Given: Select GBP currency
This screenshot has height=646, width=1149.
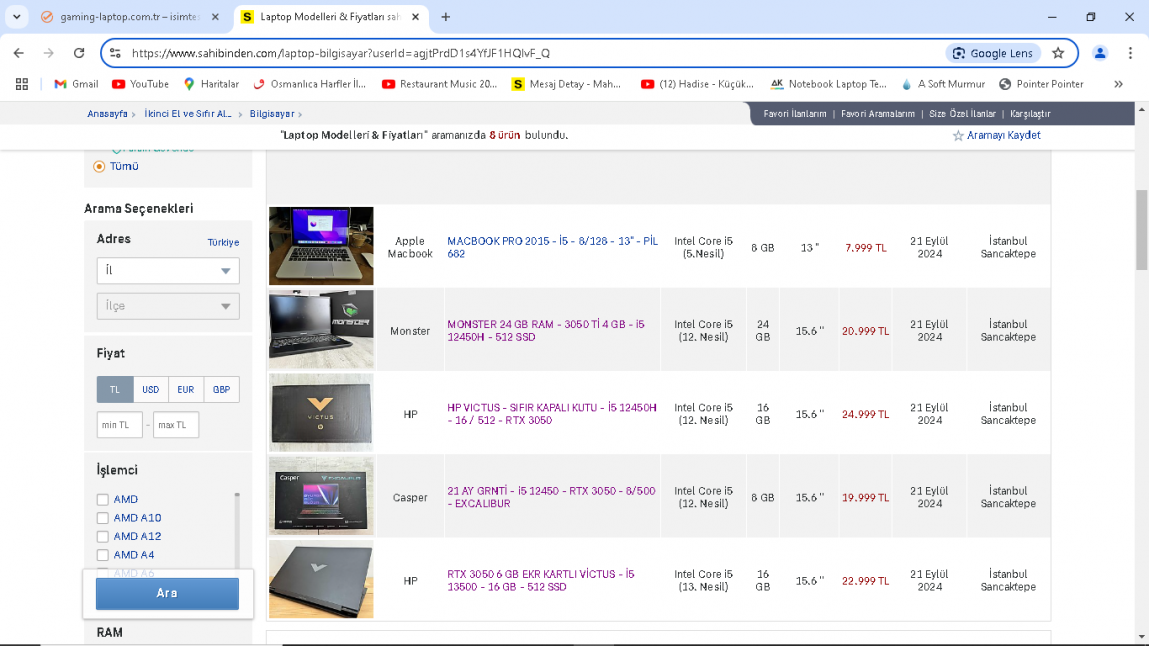Looking at the screenshot, I should pos(221,390).
